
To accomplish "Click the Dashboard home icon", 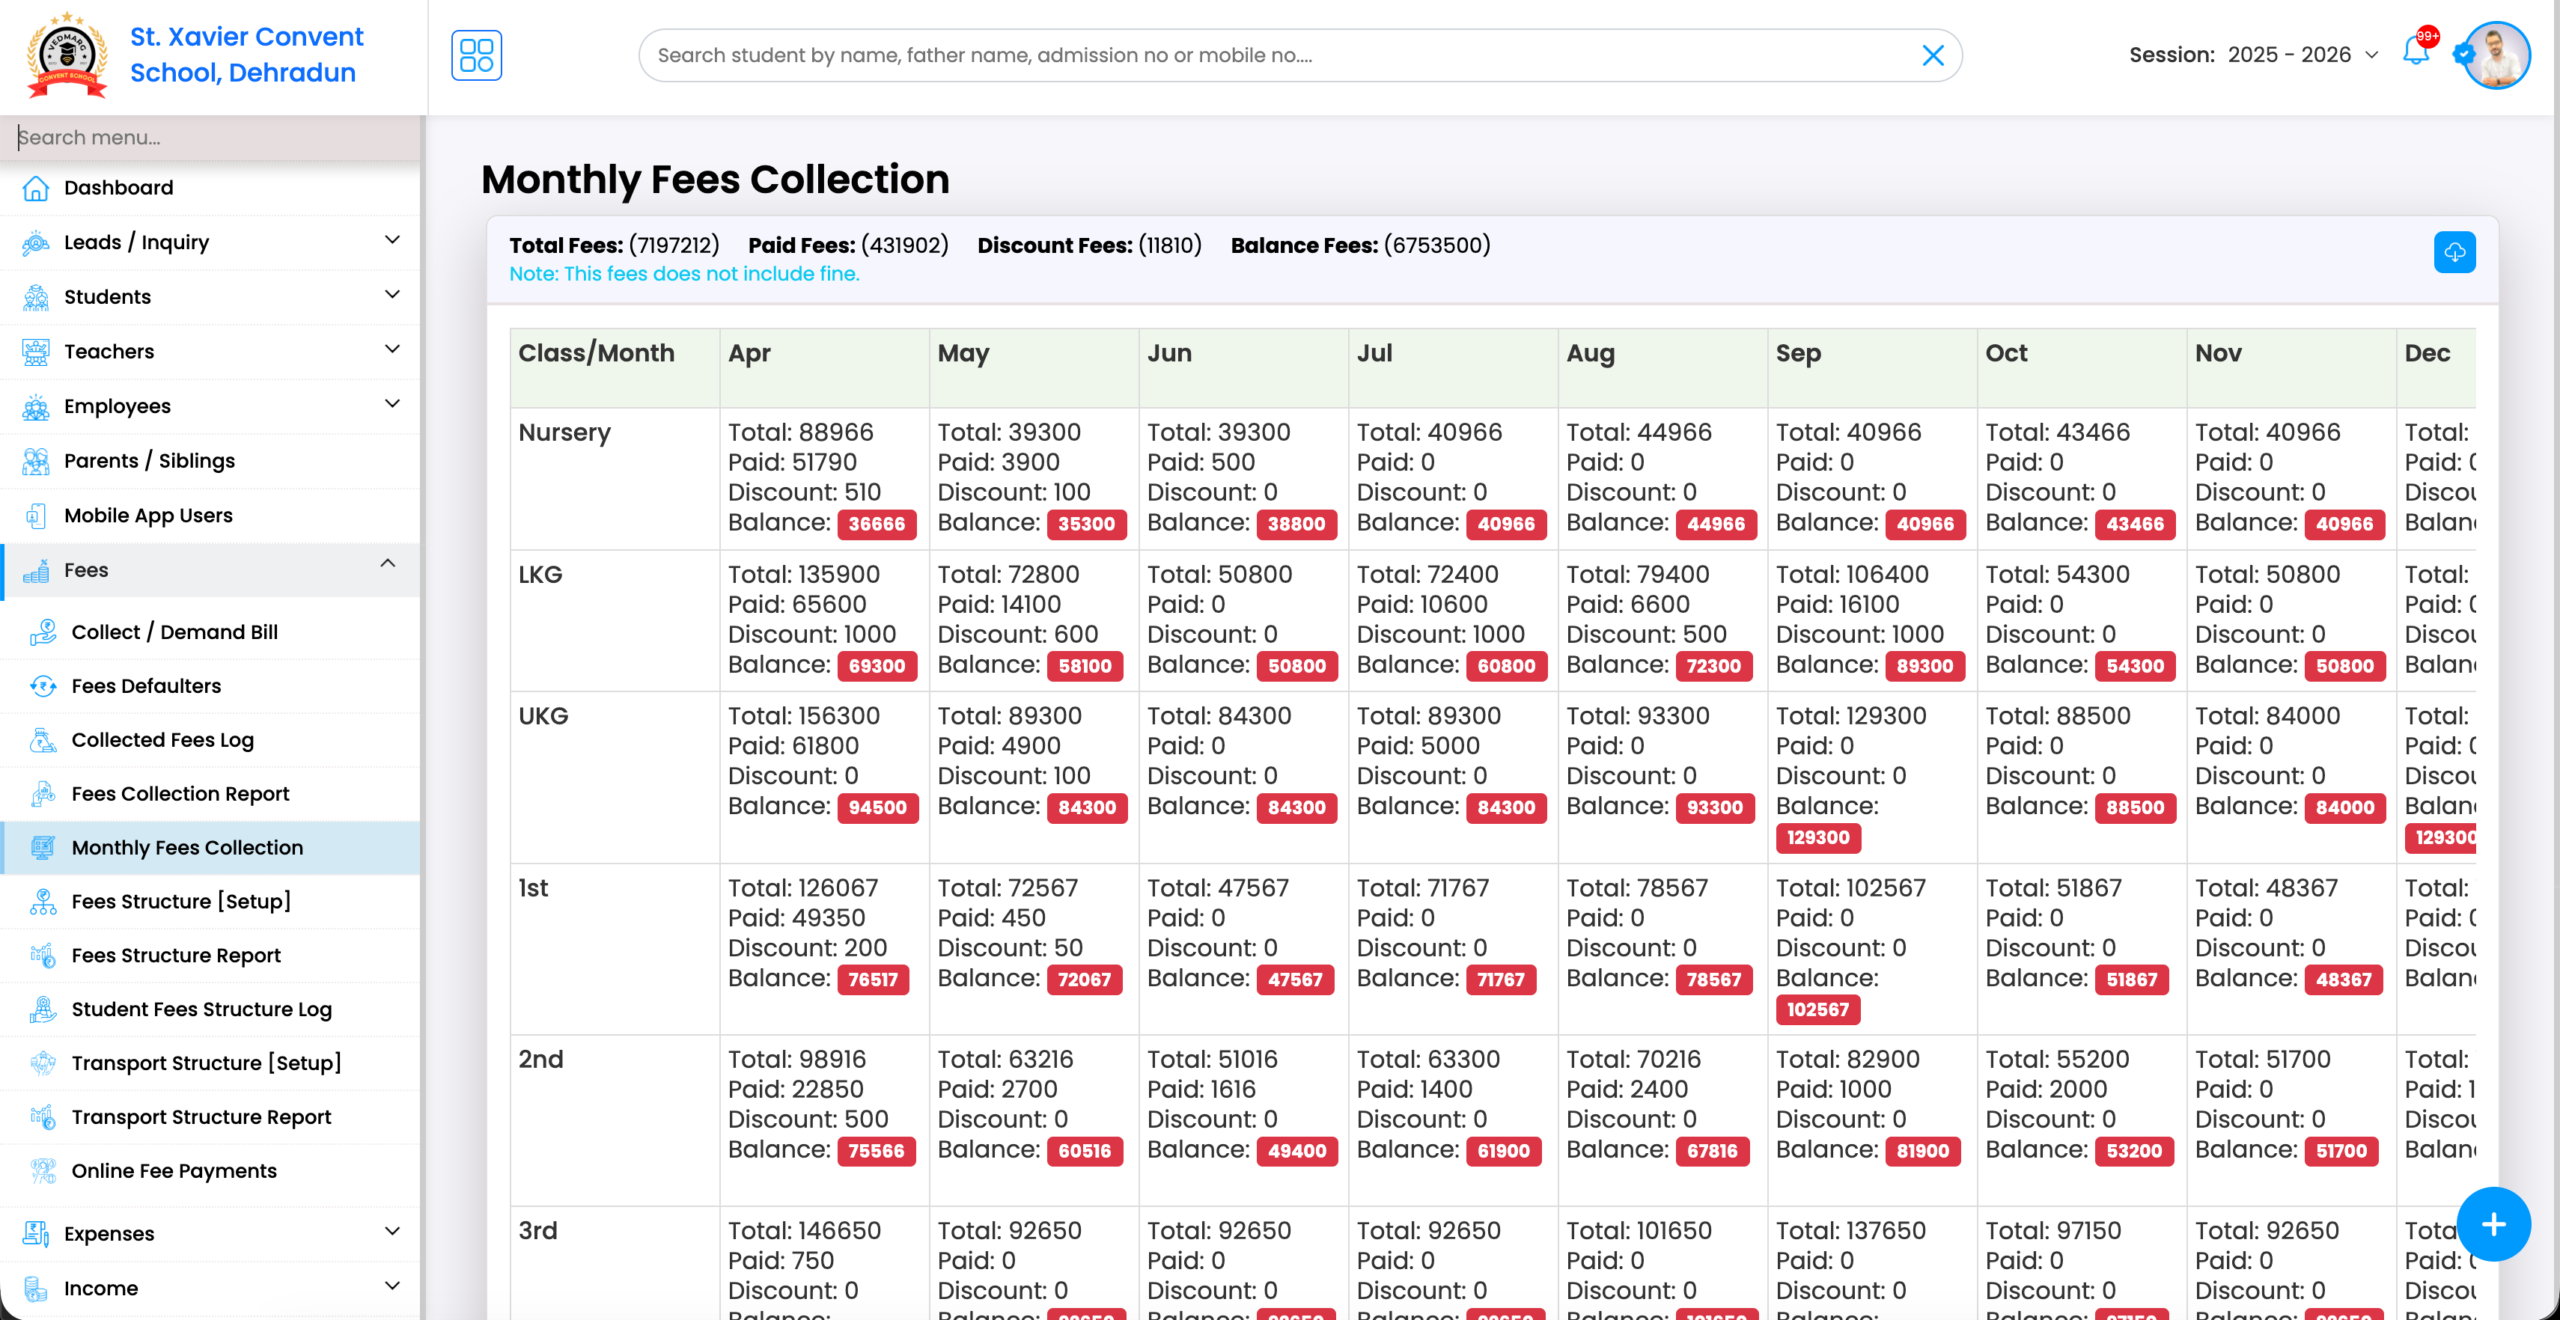I will coord(36,188).
